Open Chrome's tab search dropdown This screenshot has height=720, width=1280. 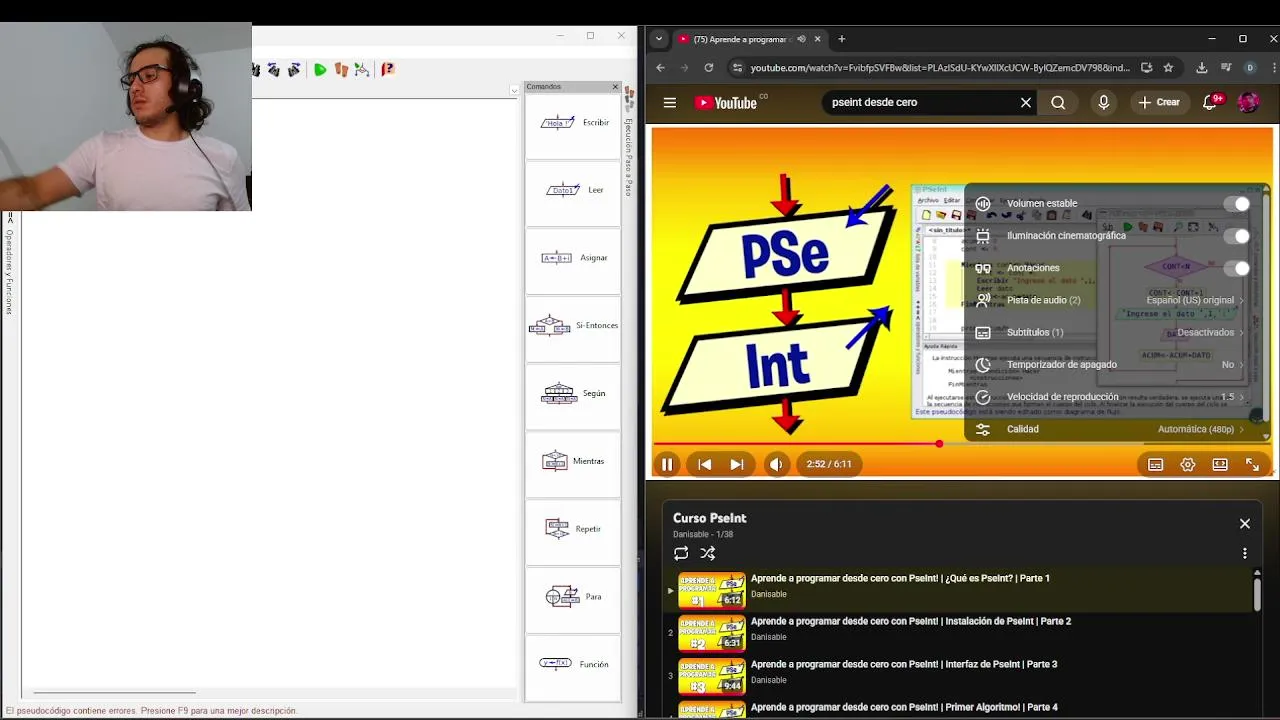click(658, 39)
